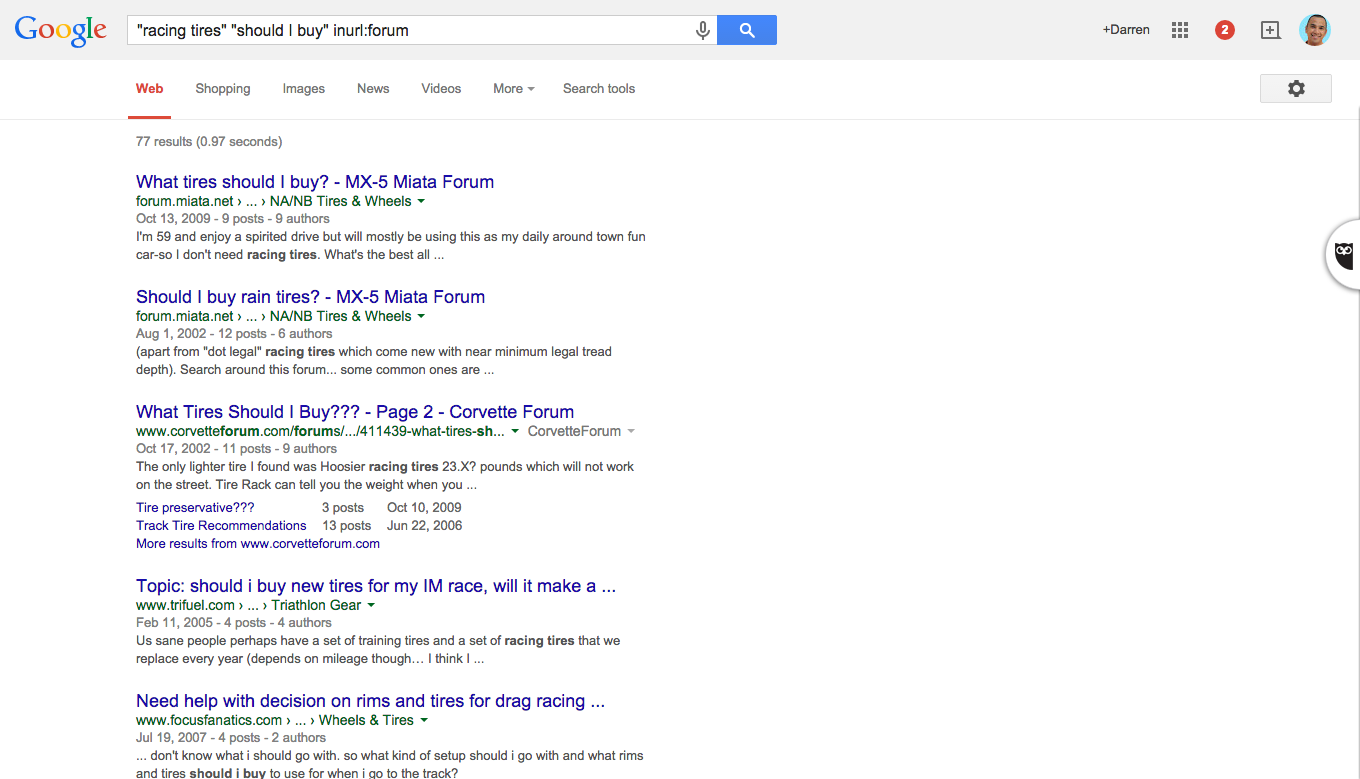Expand dropdown arrow next to corvetteforum.com URL
Image resolution: width=1360 pixels, height=779 pixels.
515,432
